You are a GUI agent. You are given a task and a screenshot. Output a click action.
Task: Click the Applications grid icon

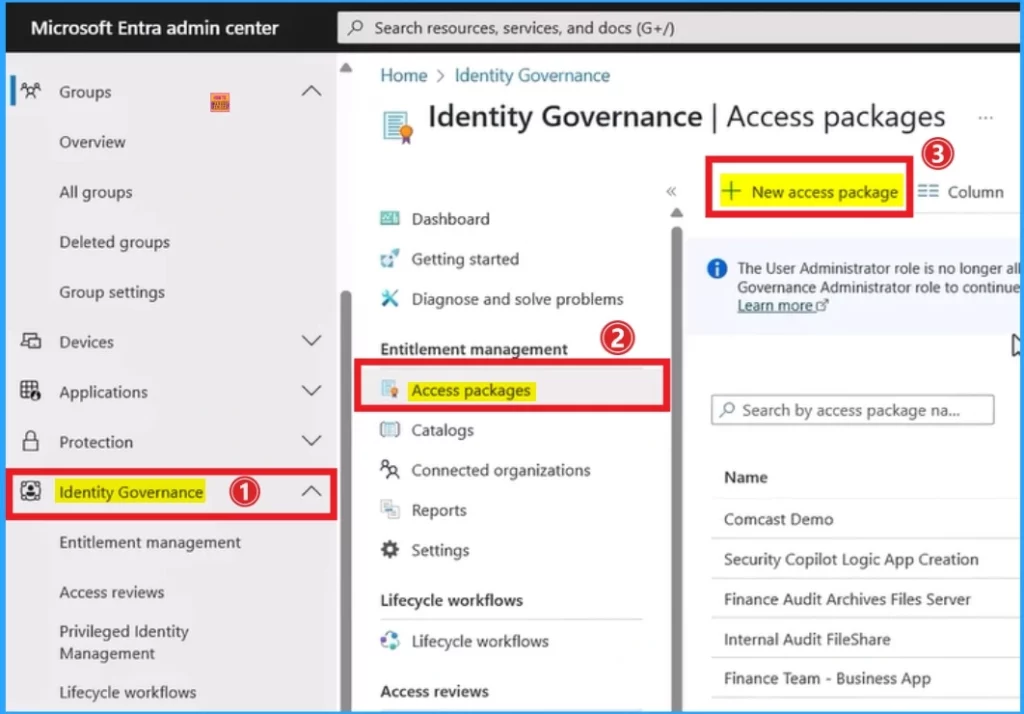click(x=30, y=391)
